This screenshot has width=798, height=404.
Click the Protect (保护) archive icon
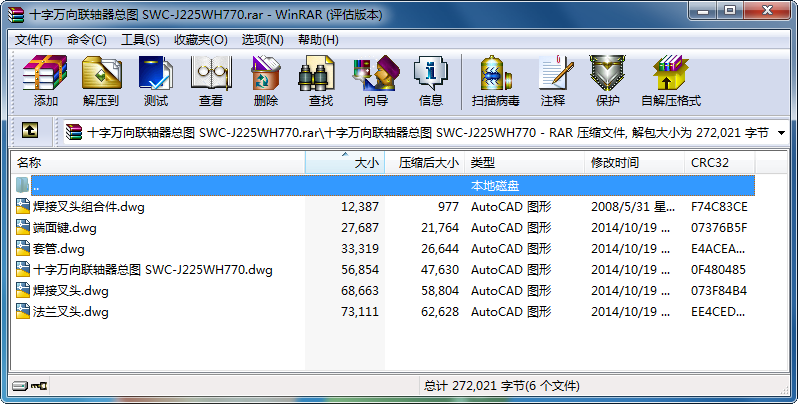(607, 81)
